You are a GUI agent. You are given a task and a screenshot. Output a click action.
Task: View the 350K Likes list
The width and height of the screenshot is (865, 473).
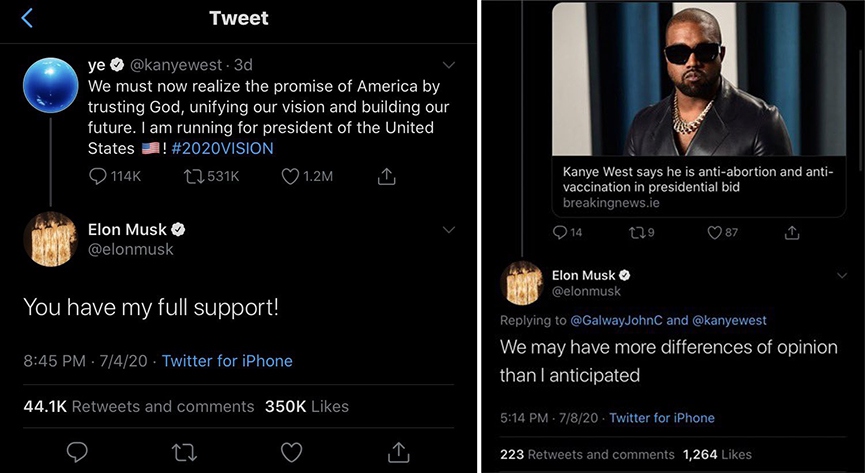(x=306, y=406)
